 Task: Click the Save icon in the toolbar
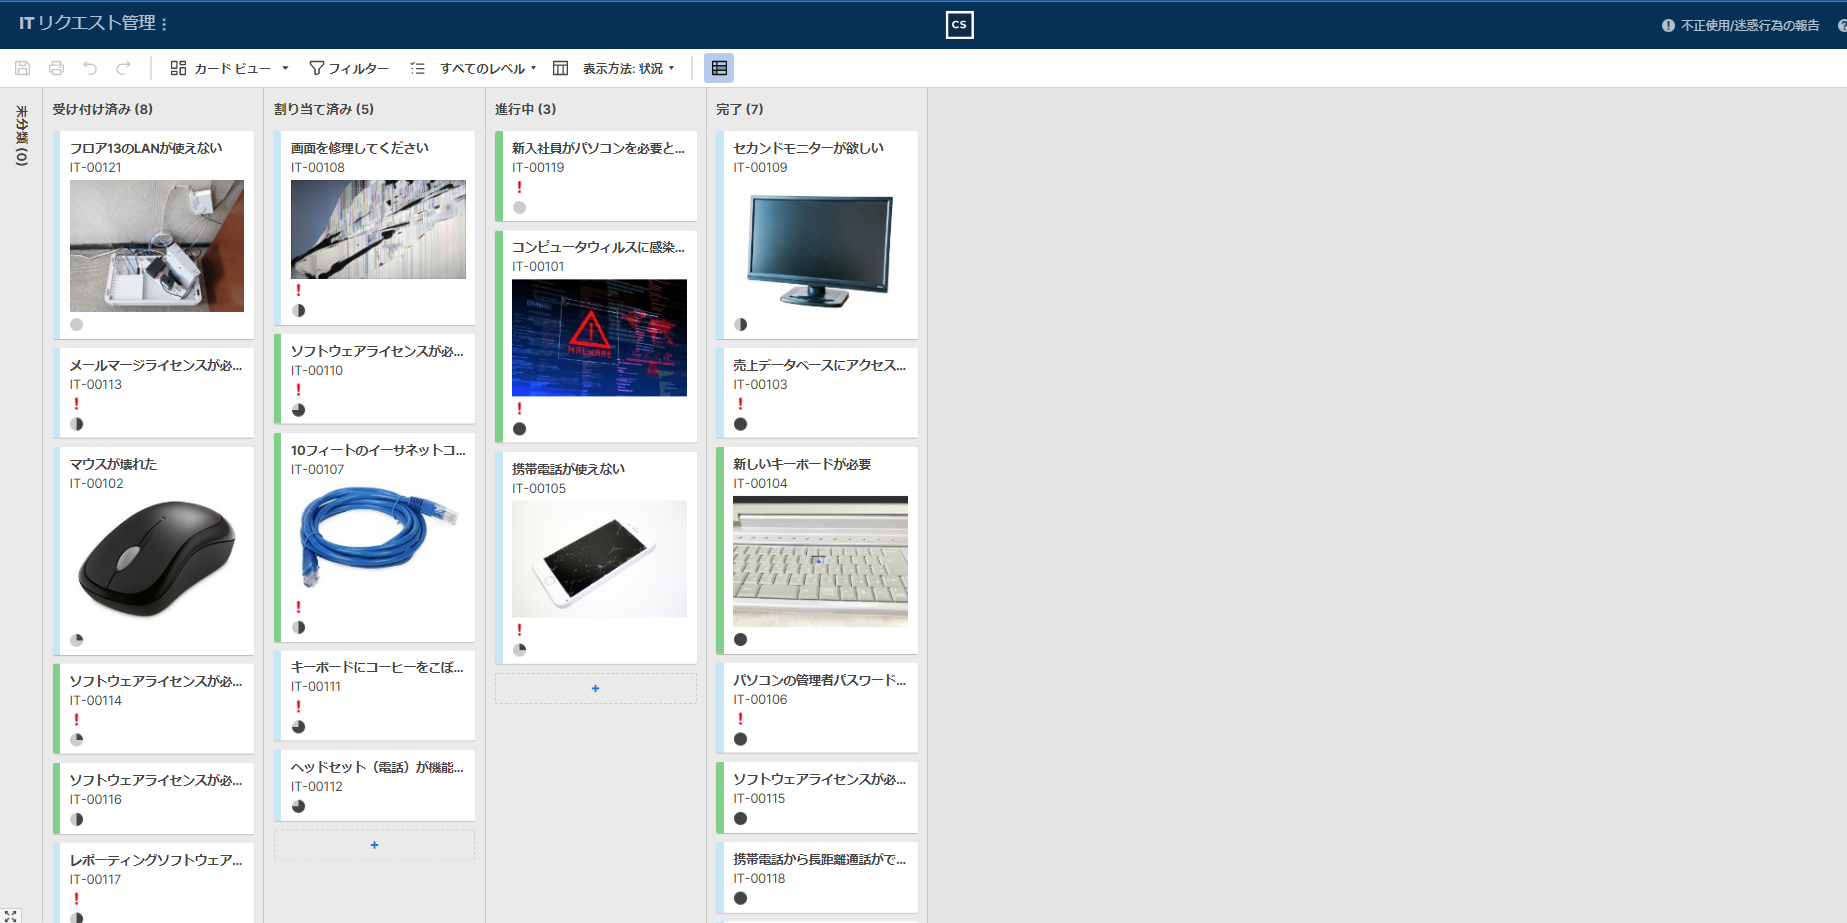tap(22, 67)
